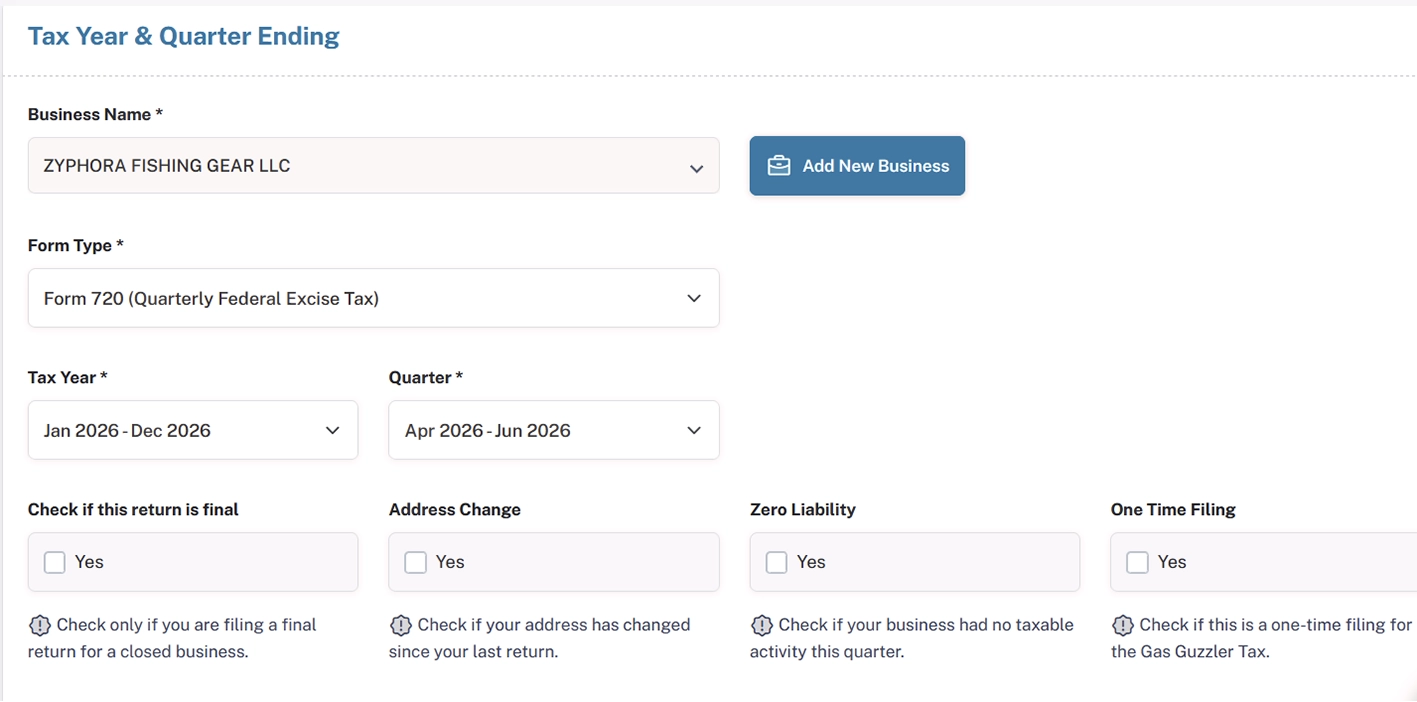The width and height of the screenshot is (1417, 702).
Task: Click the Check if this return is final label
Action: pyautogui.click(x=133, y=509)
